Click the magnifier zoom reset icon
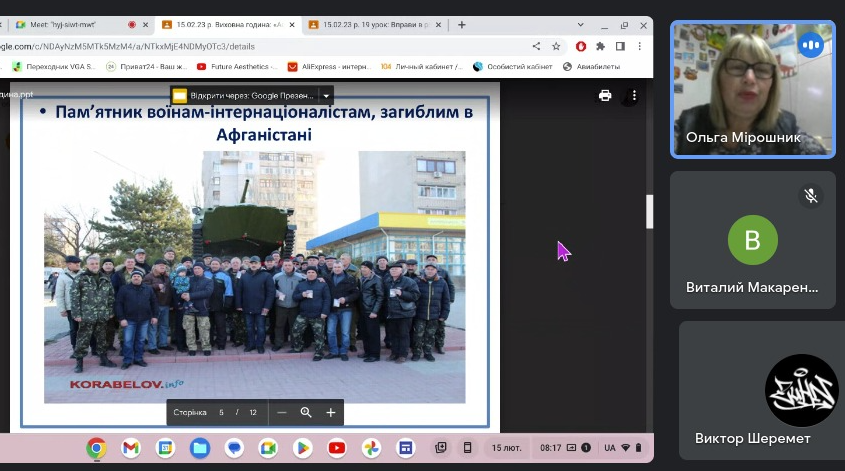Image resolution: width=845 pixels, height=471 pixels. 306,412
